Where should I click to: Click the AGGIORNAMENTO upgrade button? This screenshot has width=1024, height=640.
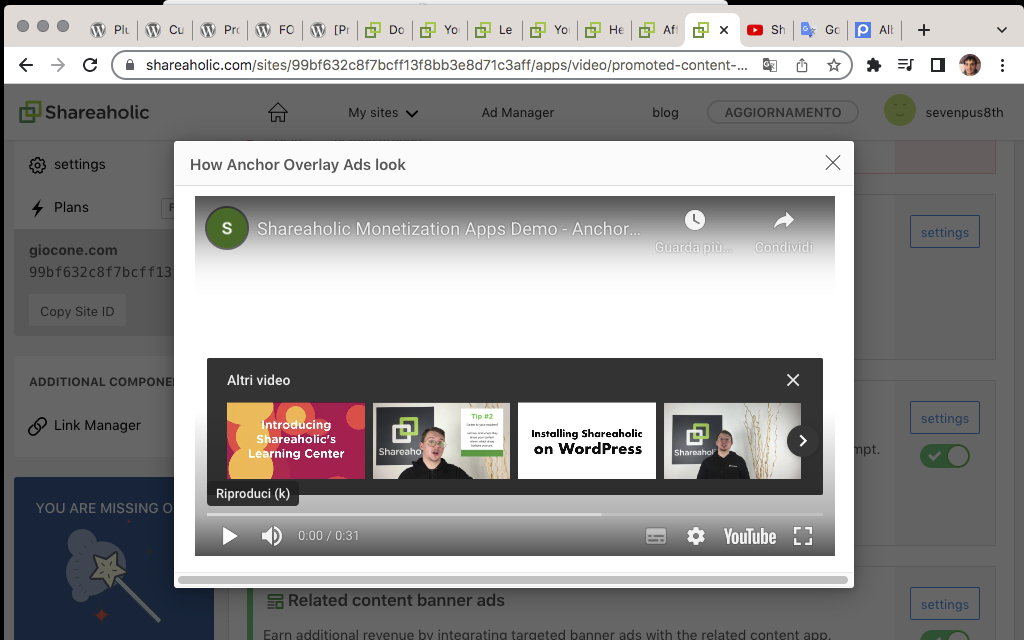point(782,112)
